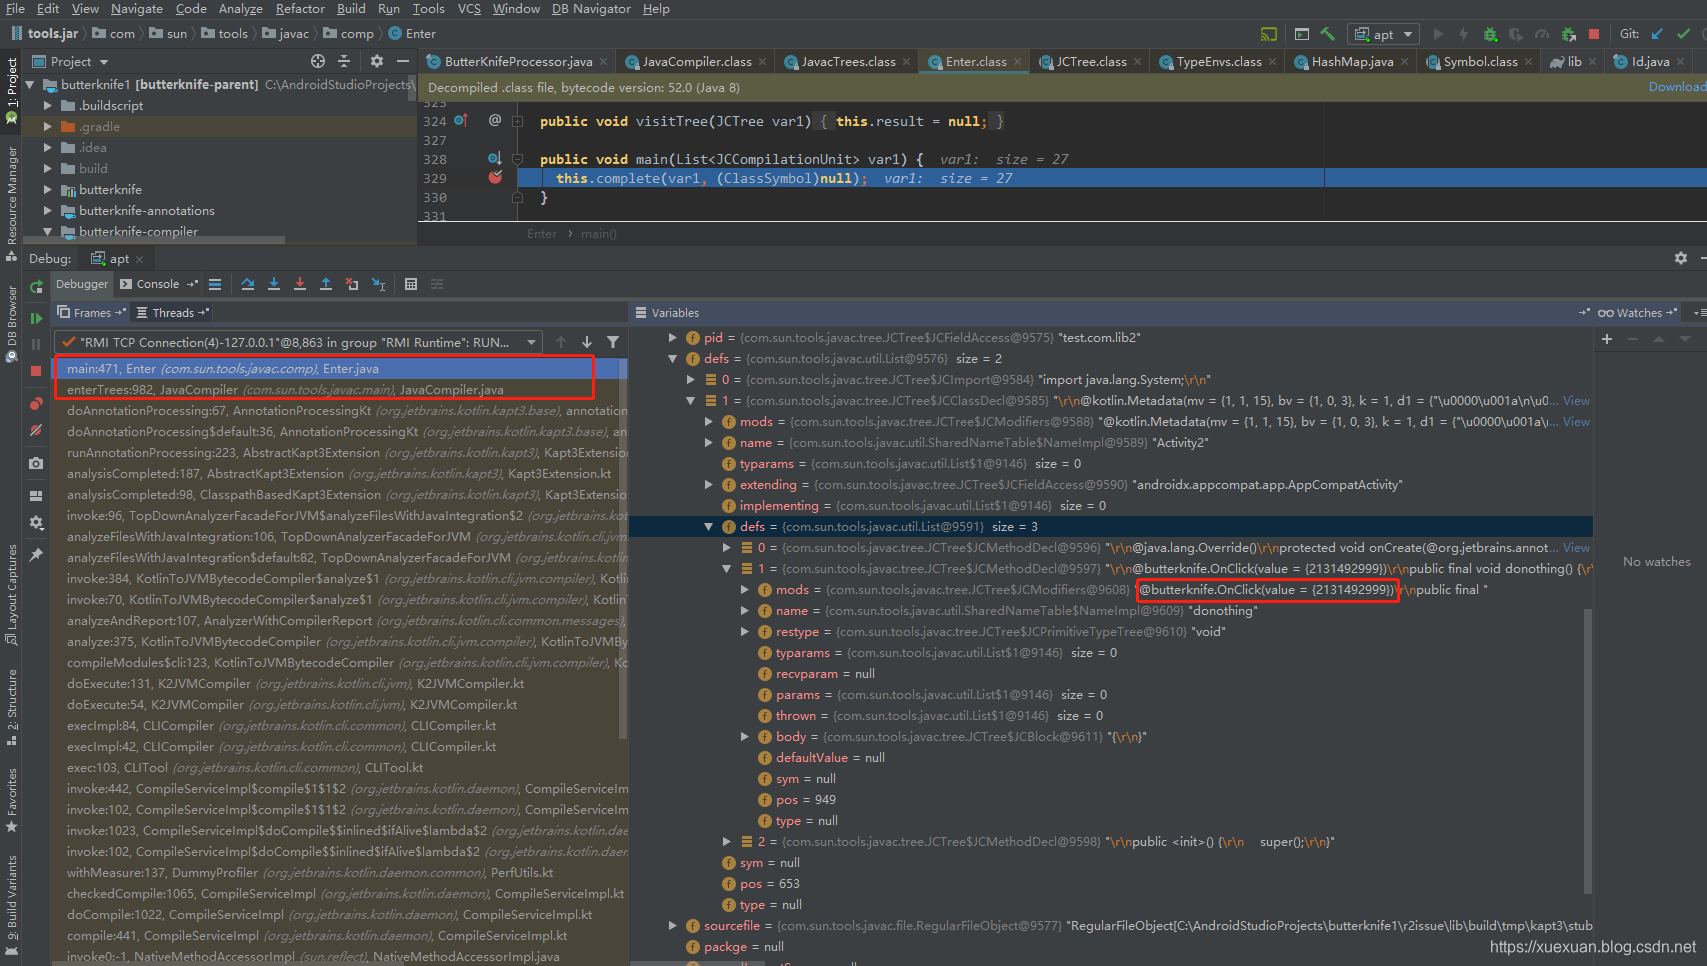Viewport: 1707px width, 966px height.
Task: Click the Step Over debugger icon
Action: tap(248, 284)
